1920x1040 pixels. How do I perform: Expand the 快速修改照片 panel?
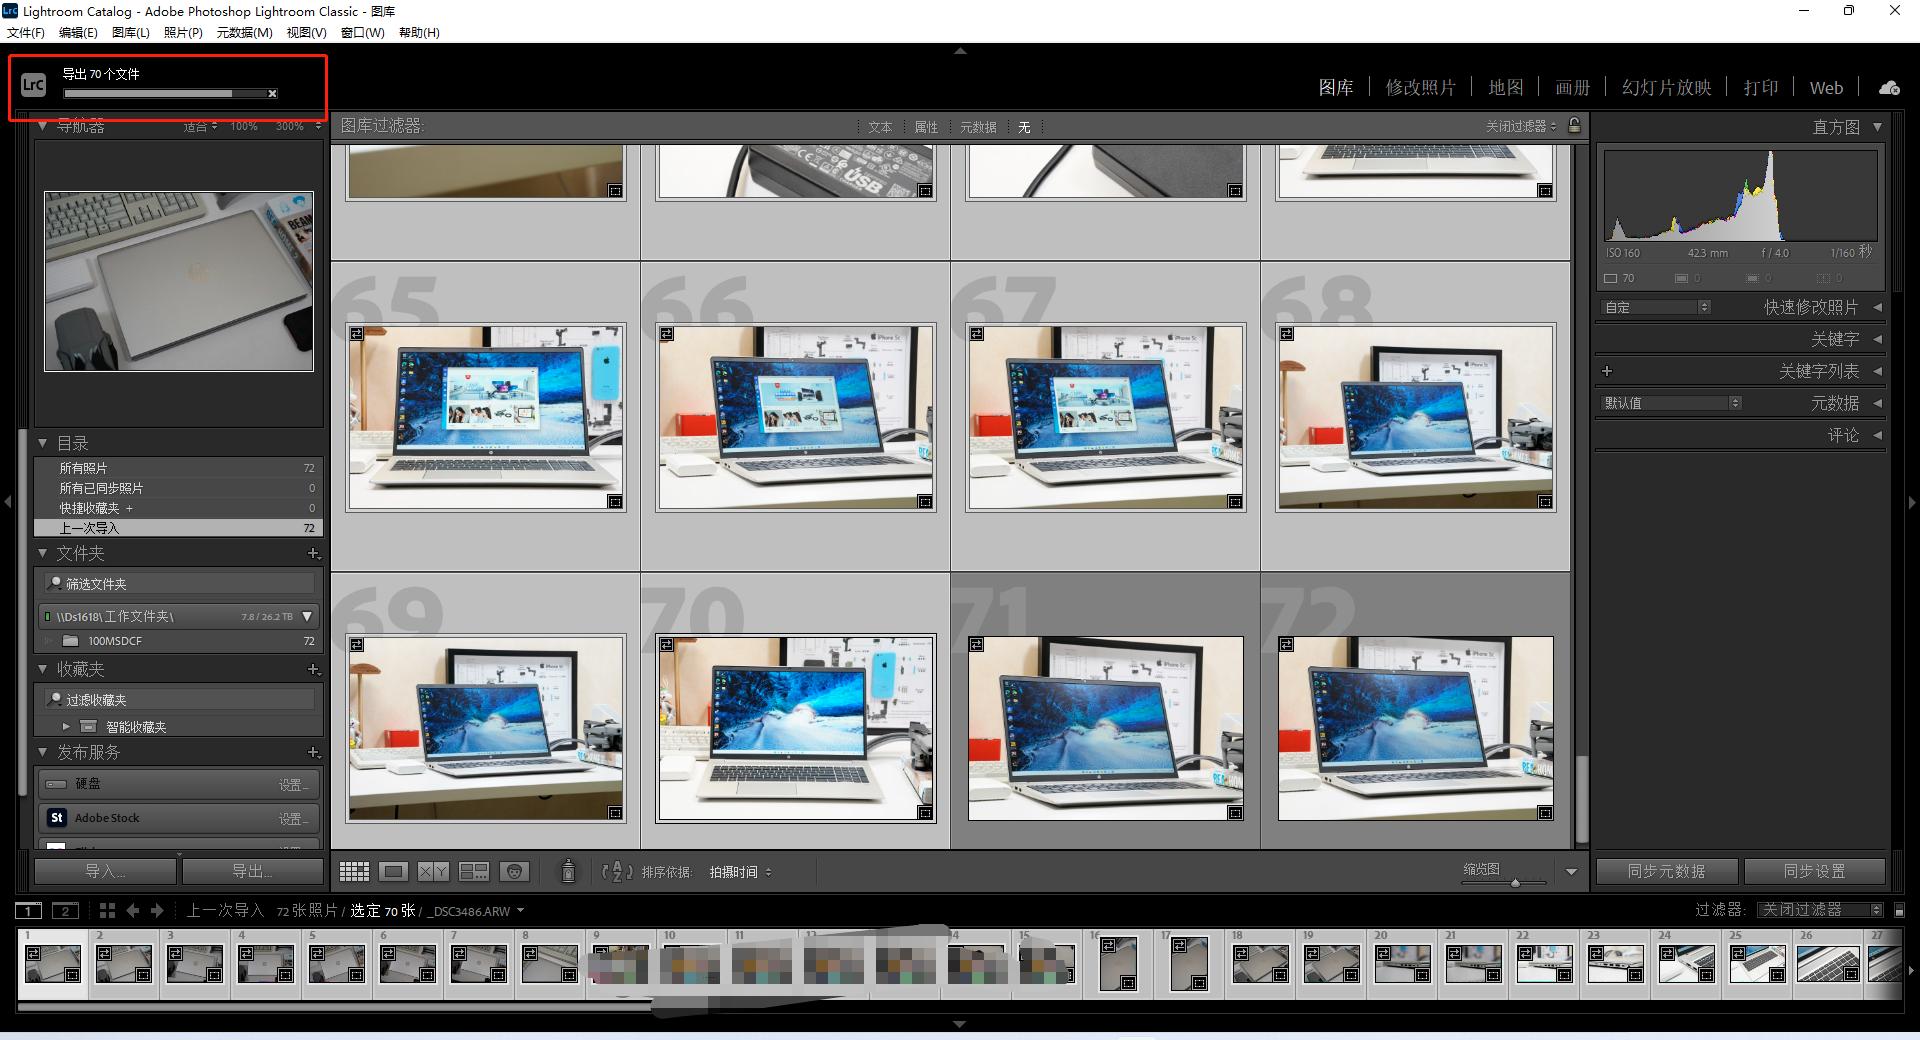(1876, 307)
